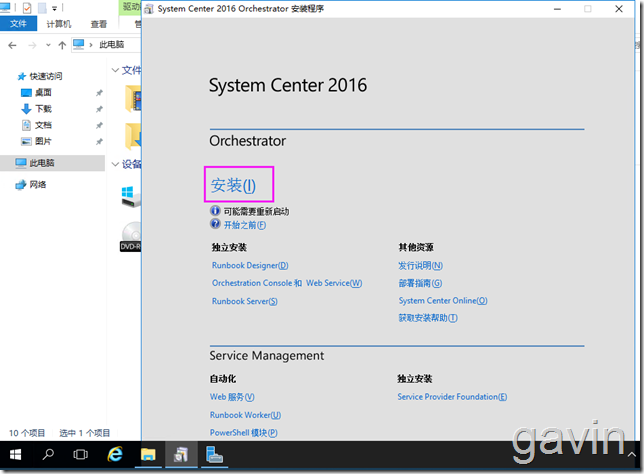Click 获取安装帮助(T) setup help link
The height and width of the screenshot is (474, 644).
click(x=428, y=318)
